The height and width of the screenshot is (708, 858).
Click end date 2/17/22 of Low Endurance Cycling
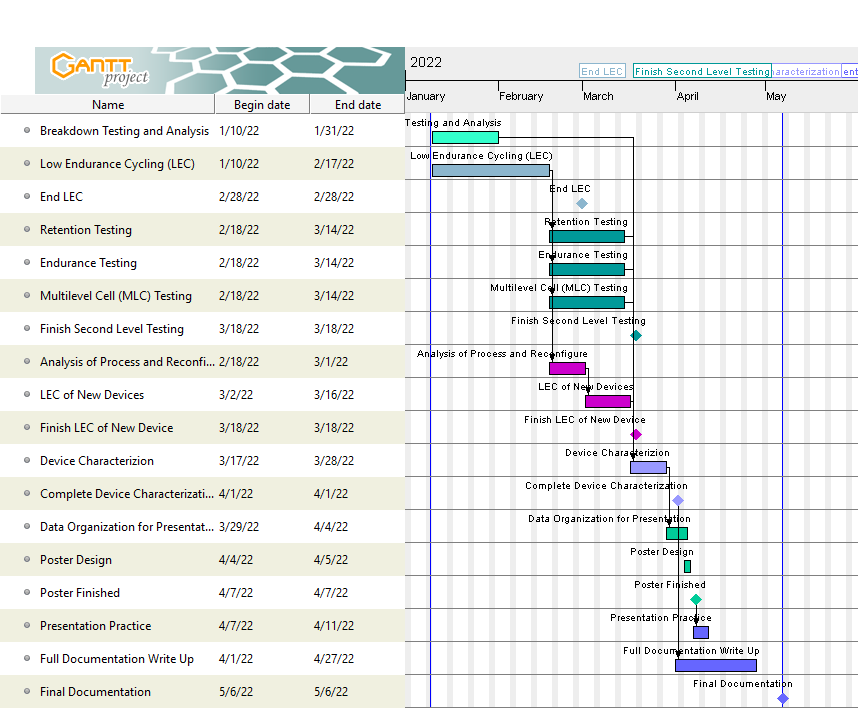coord(334,164)
